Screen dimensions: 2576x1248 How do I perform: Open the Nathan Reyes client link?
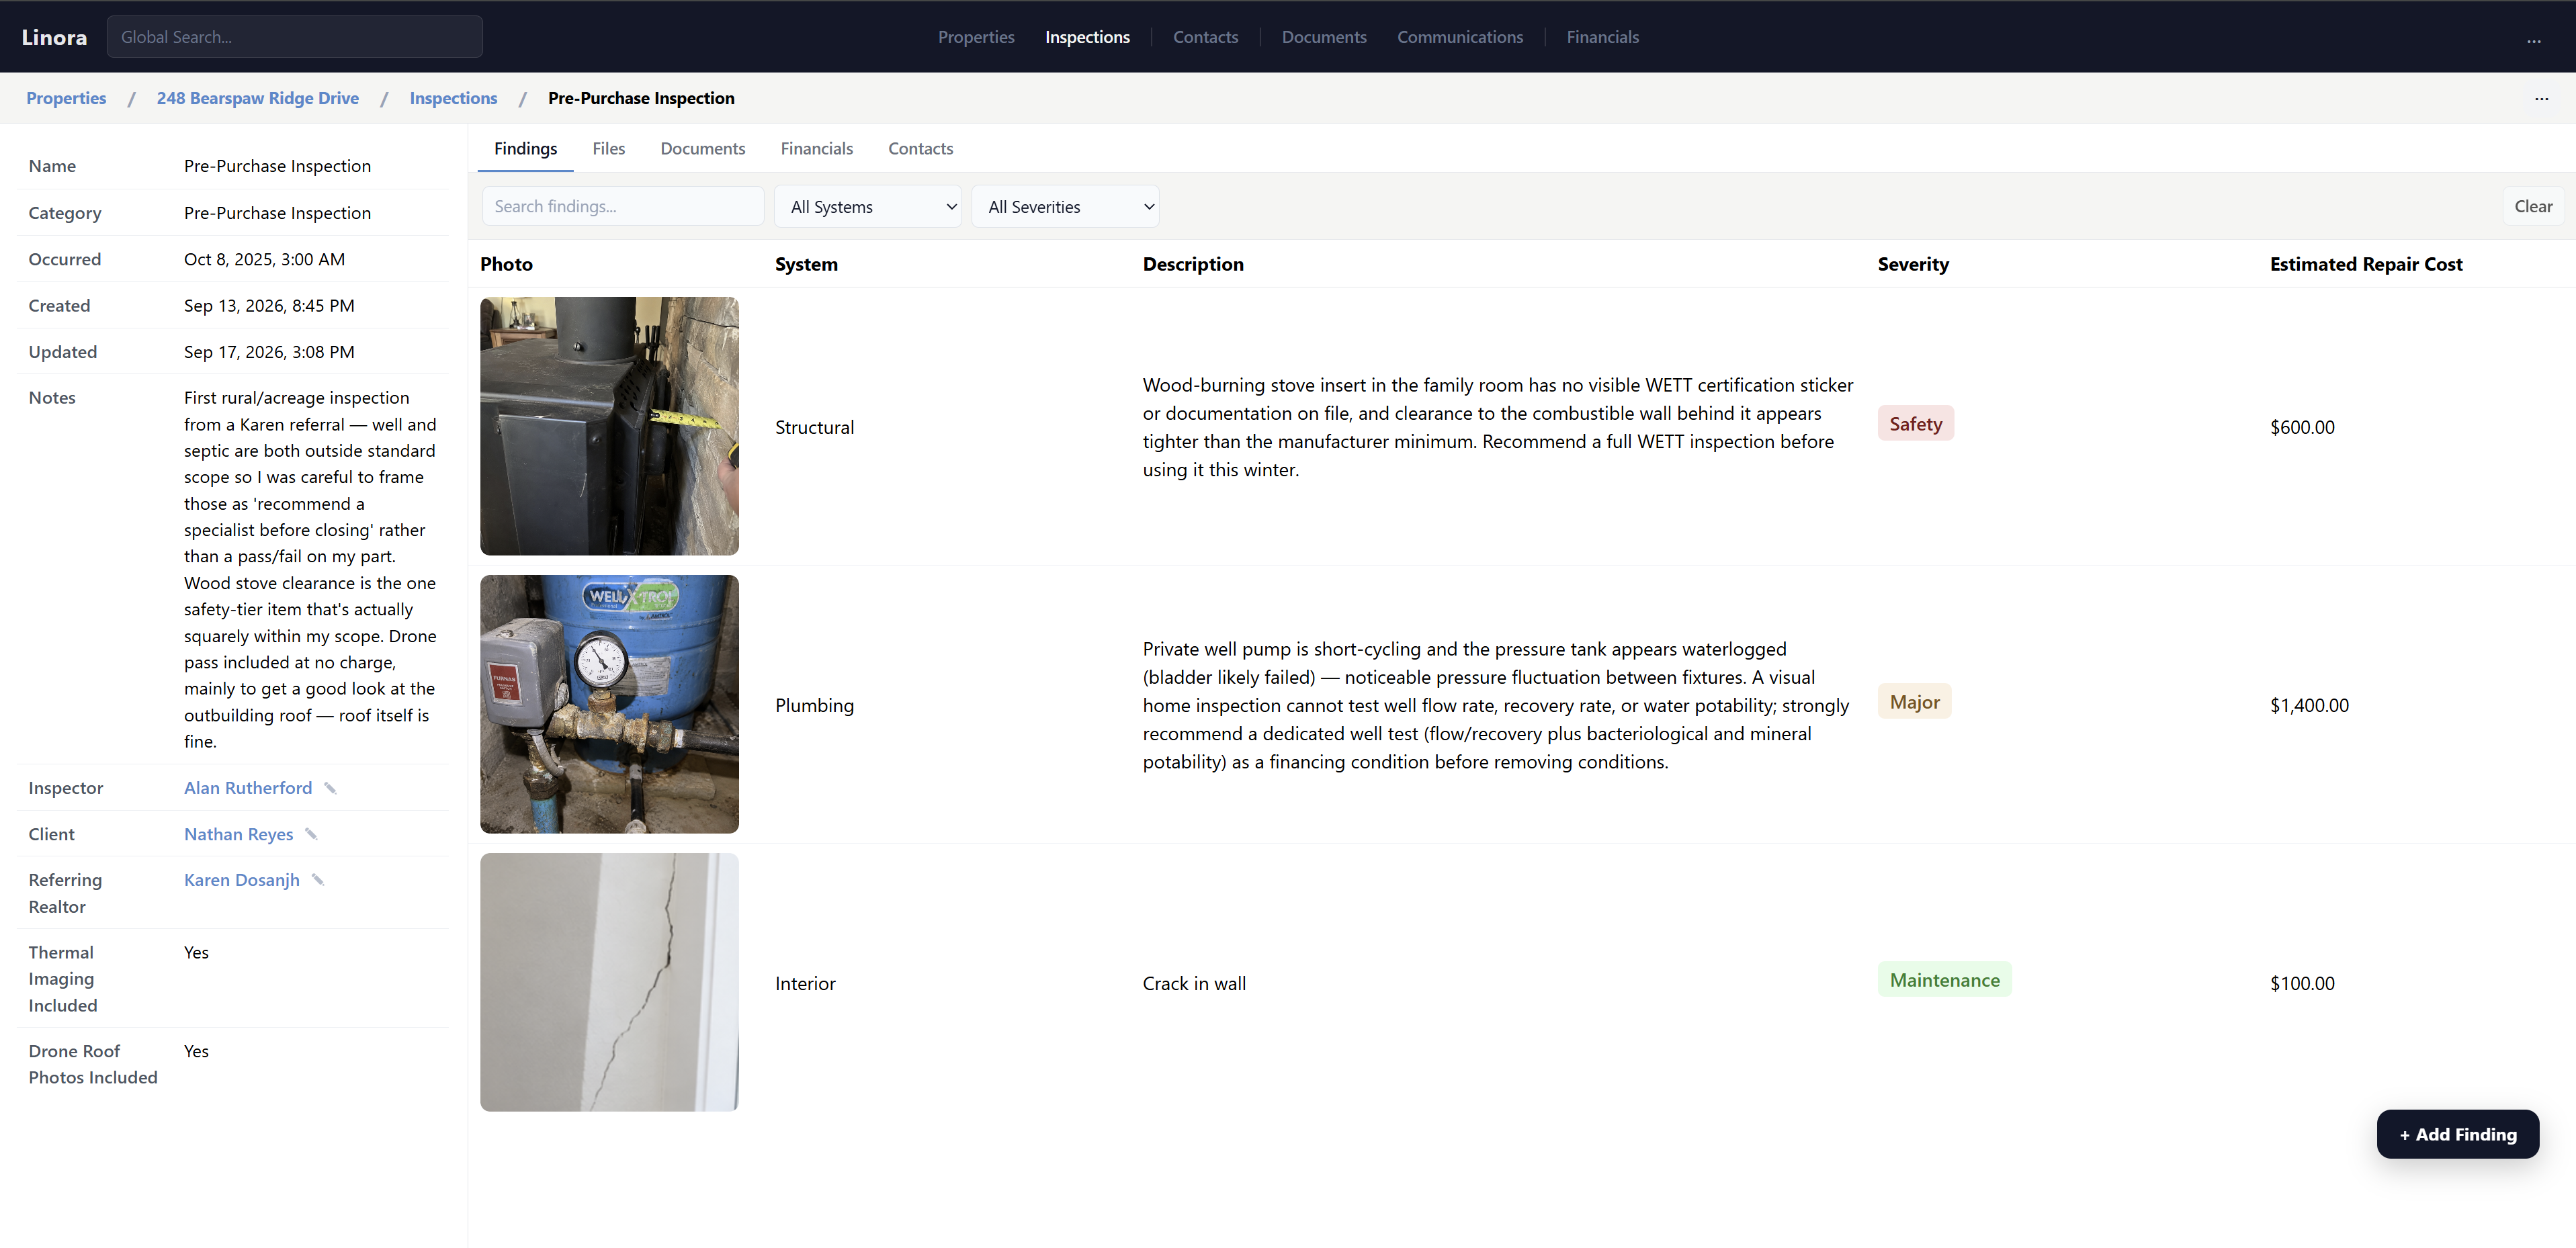238,834
